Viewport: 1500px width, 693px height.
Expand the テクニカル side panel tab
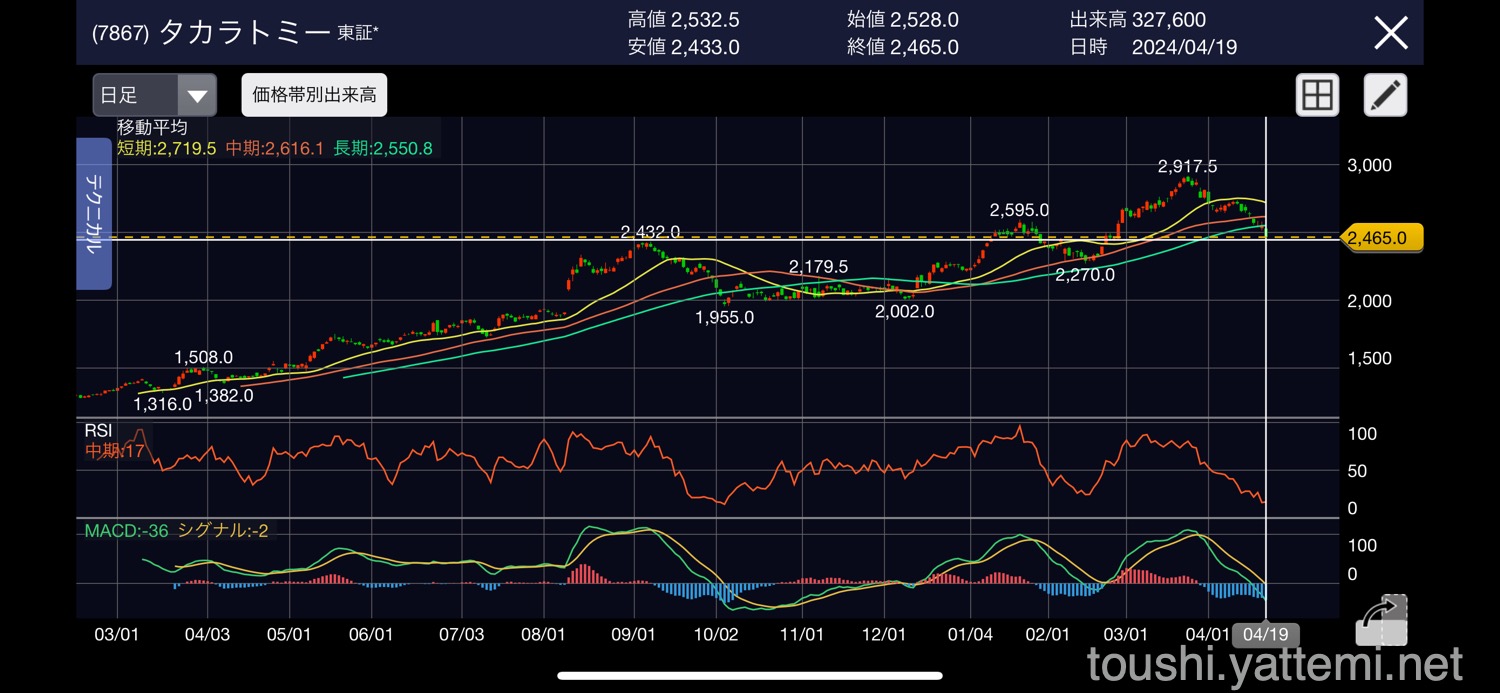(x=93, y=214)
